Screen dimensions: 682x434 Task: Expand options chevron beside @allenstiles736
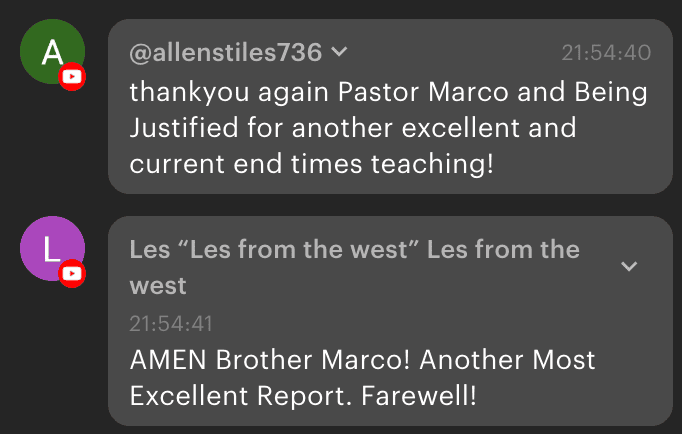[339, 52]
